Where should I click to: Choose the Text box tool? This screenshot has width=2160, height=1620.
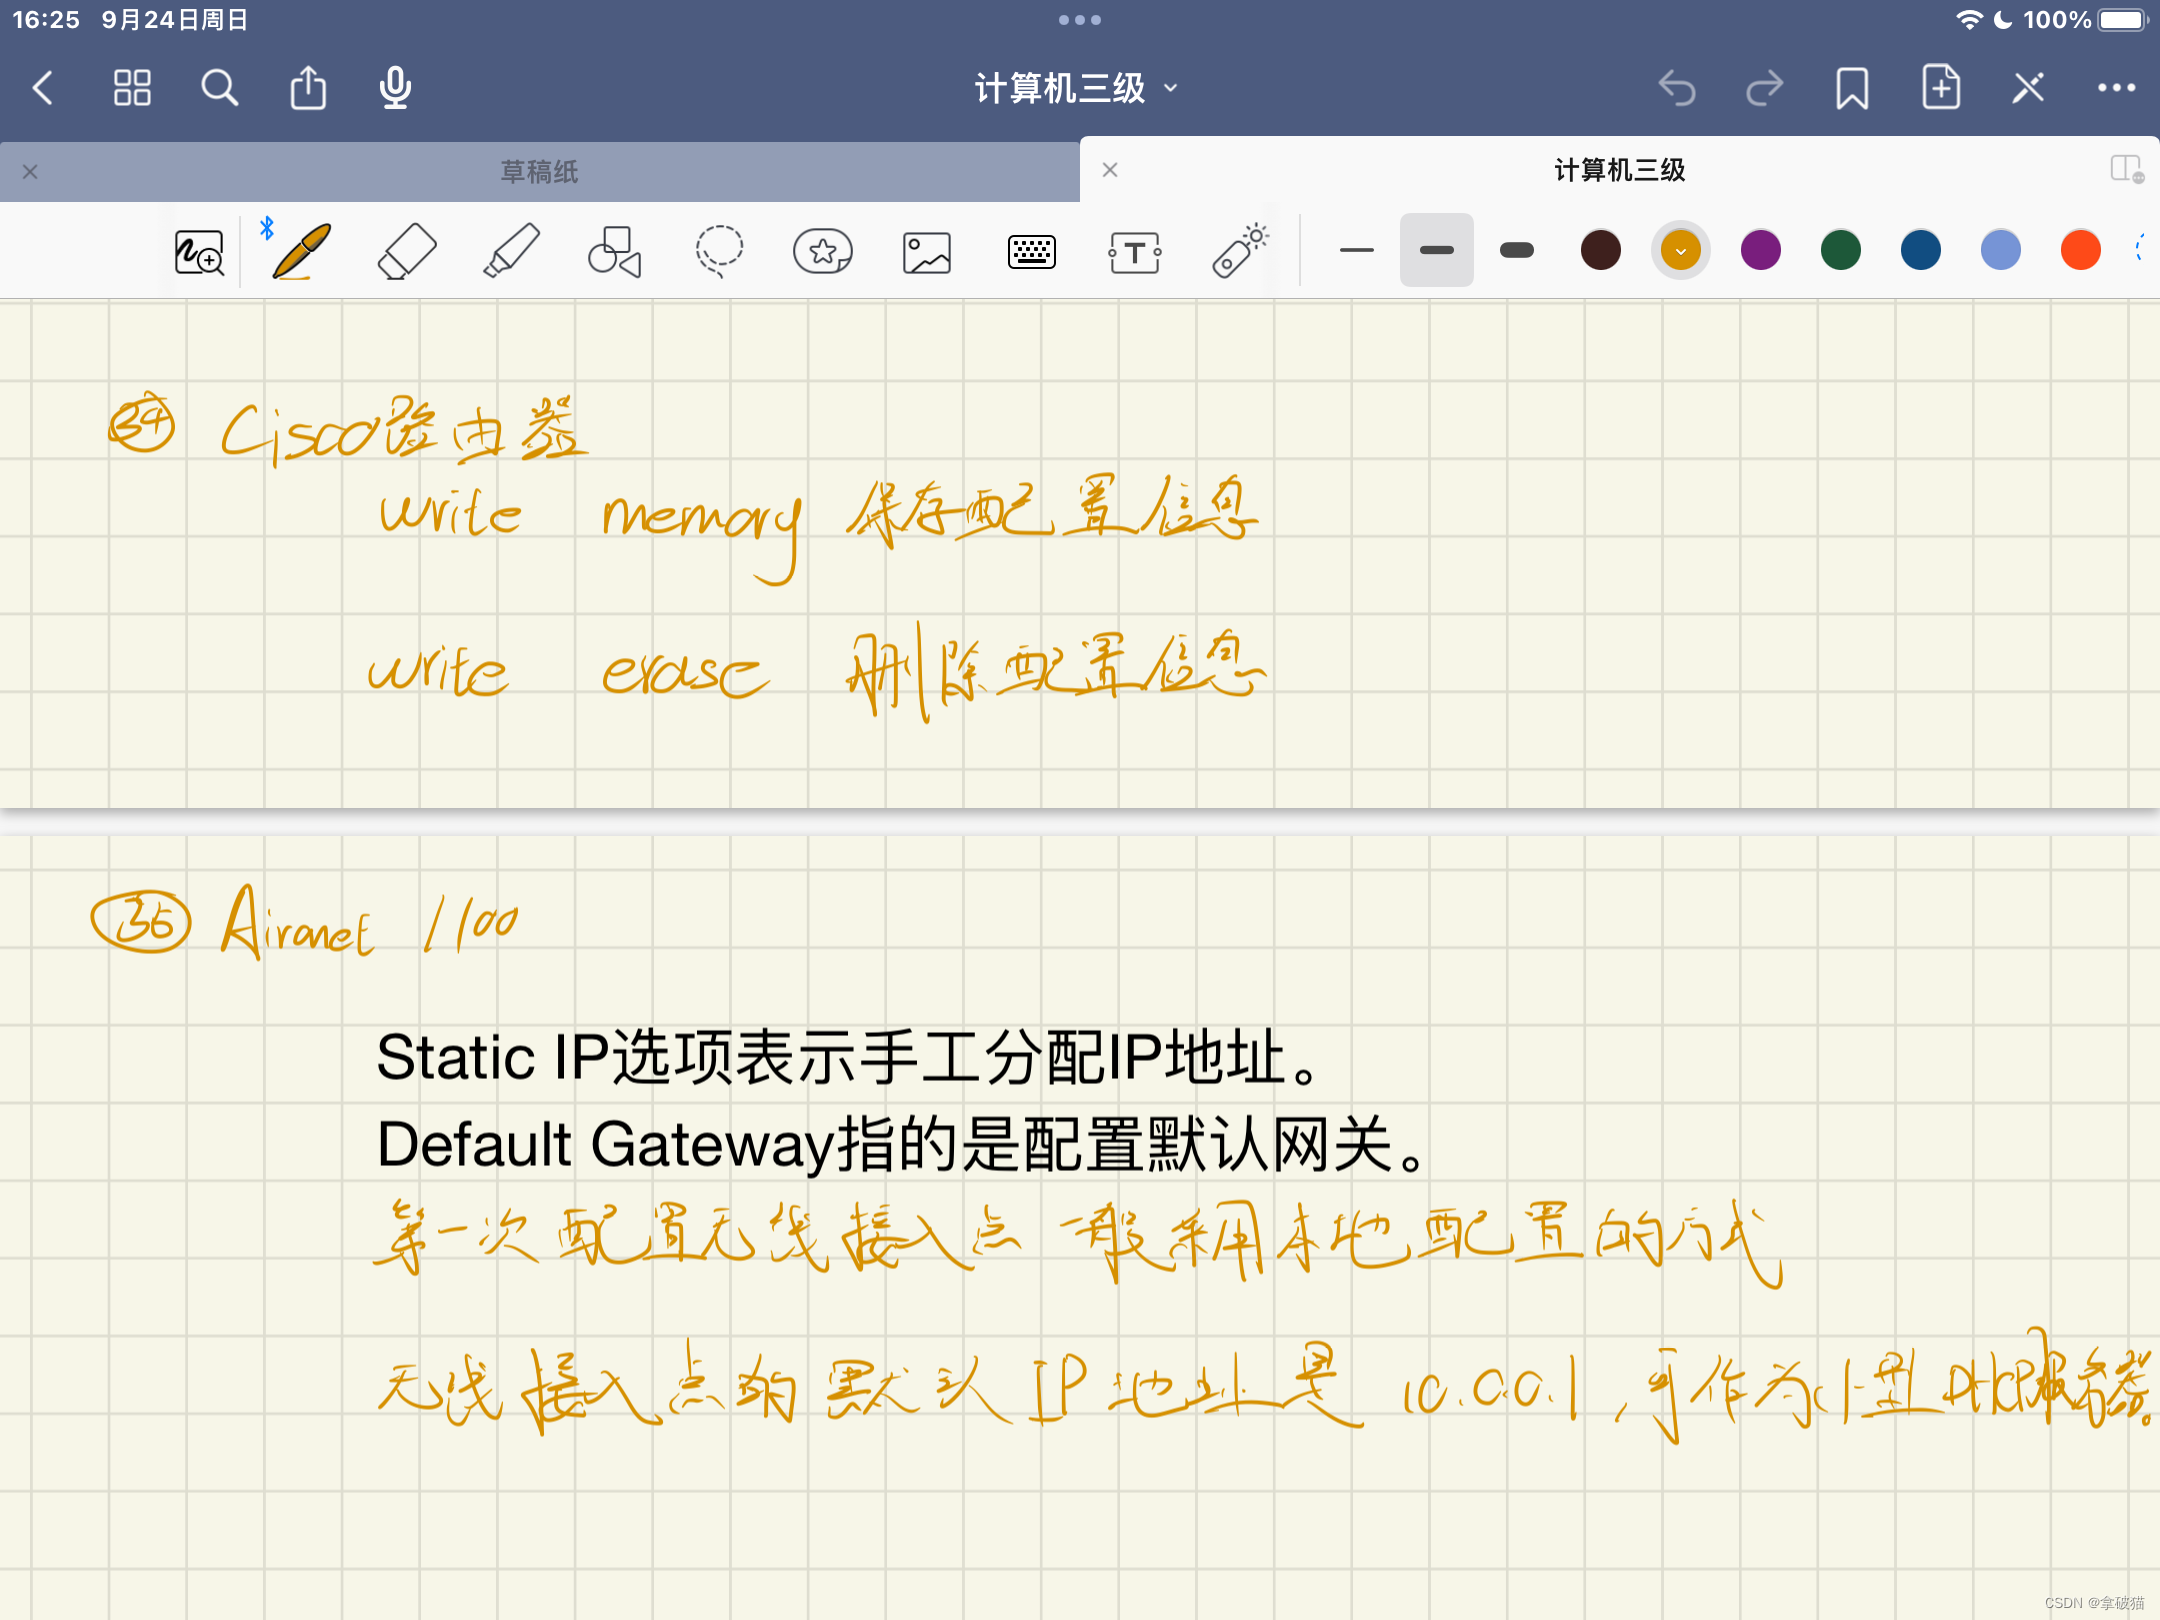click(x=1135, y=252)
